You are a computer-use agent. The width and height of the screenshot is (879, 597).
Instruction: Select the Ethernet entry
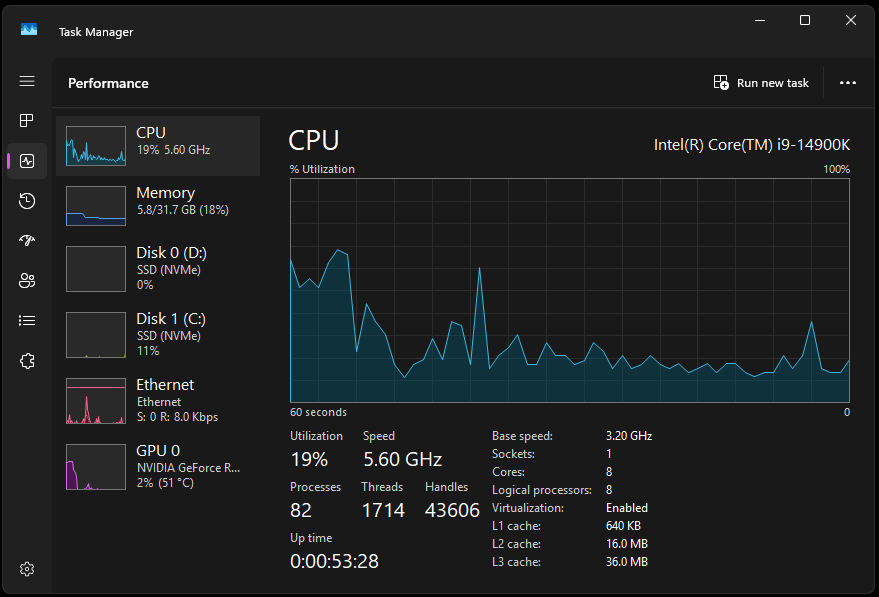(x=158, y=401)
